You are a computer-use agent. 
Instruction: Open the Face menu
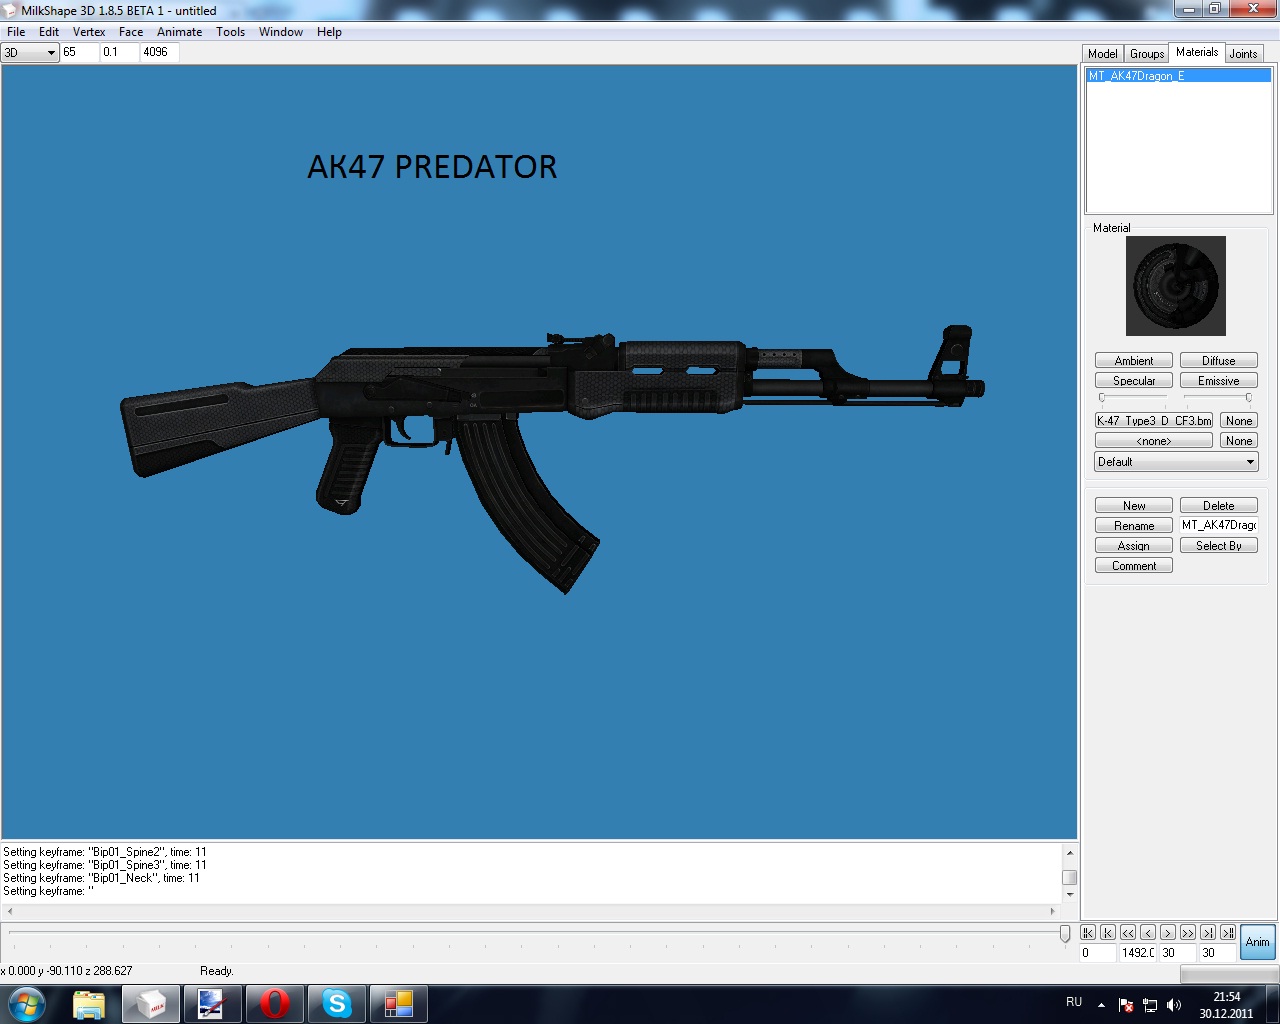131,32
